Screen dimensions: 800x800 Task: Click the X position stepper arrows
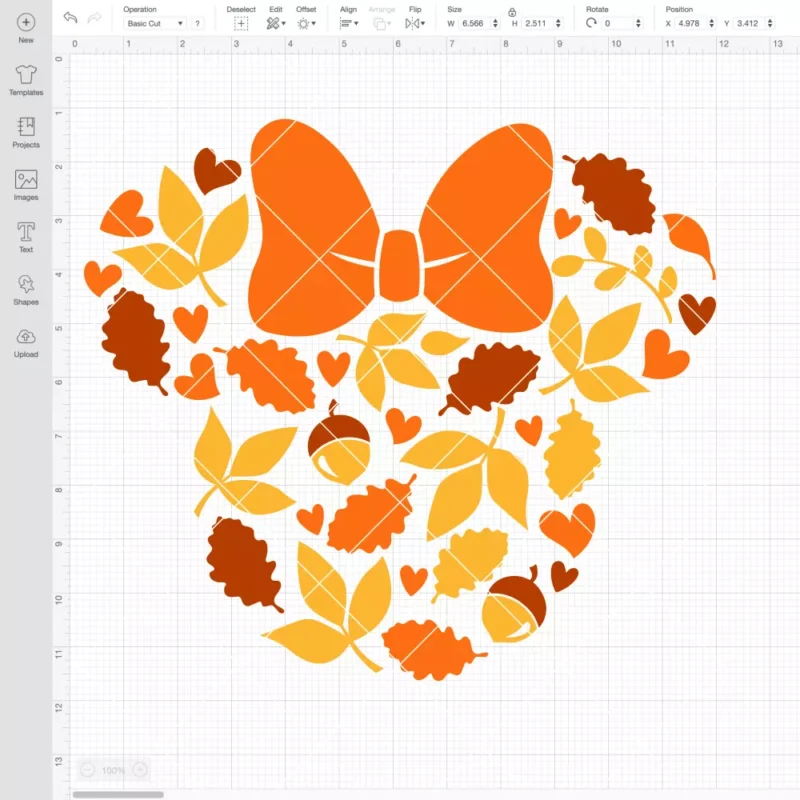pos(712,23)
